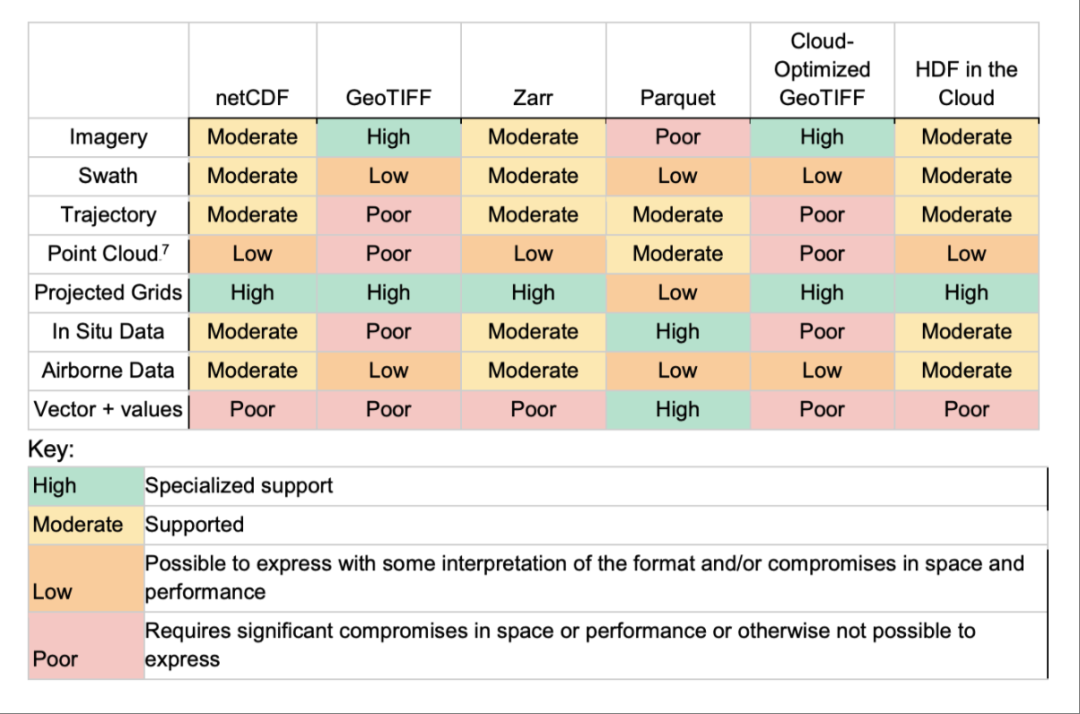Select the GeoTIFF column header
1080x714 pixels.
pos(388,98)
